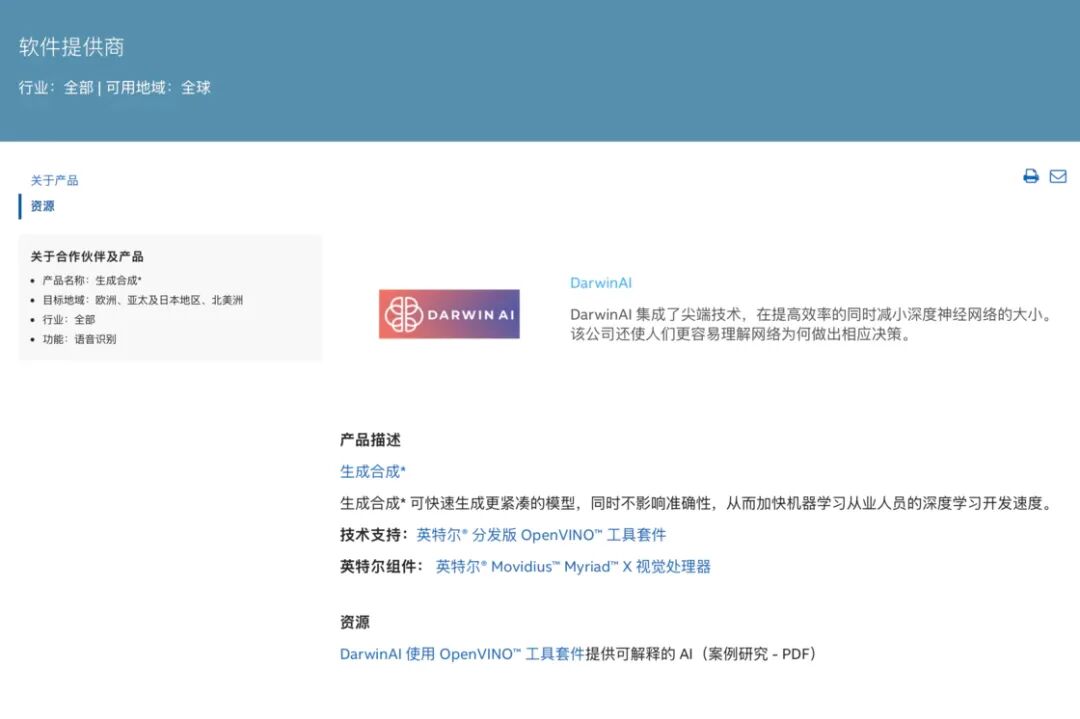Click the DarwinAI 集成了尖端技术 description paragraph
The image size is (1080, 719).
coord(811,324)
